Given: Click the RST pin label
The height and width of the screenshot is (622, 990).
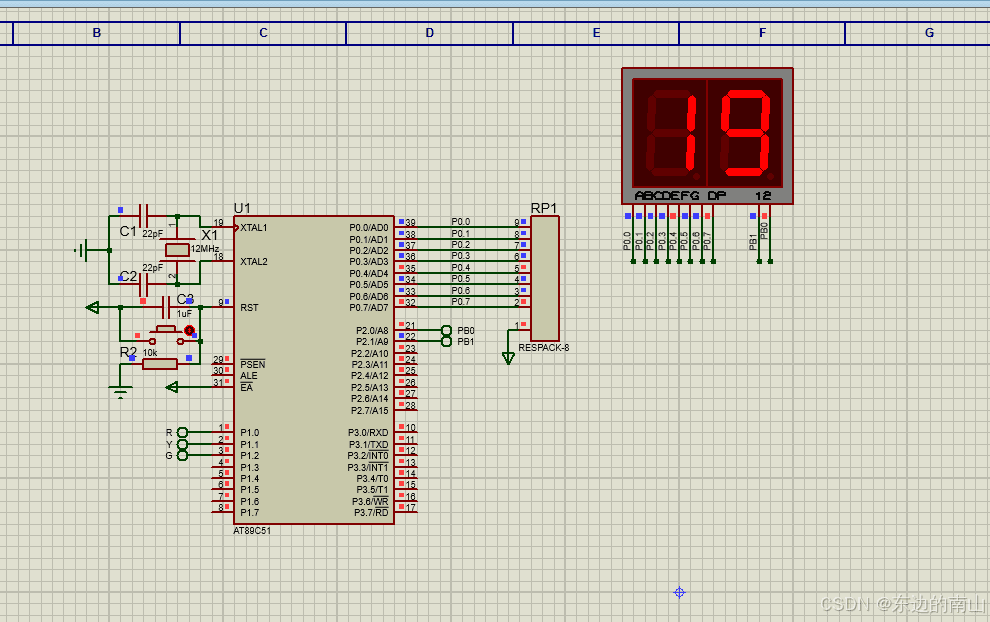Looking at the screenshot, I should pos(249,308).
